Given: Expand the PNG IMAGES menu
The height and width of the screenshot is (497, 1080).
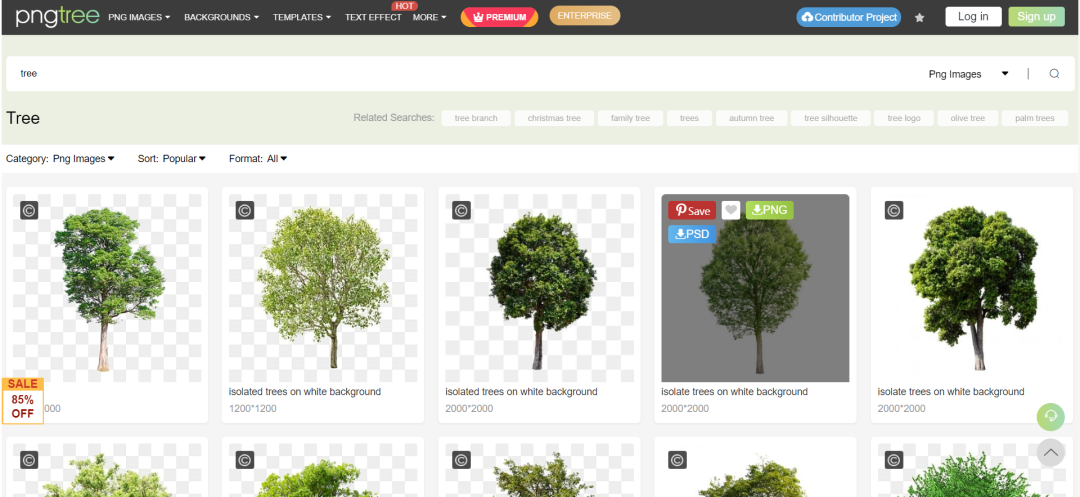Looking at the screenshot, I should 139,17.
